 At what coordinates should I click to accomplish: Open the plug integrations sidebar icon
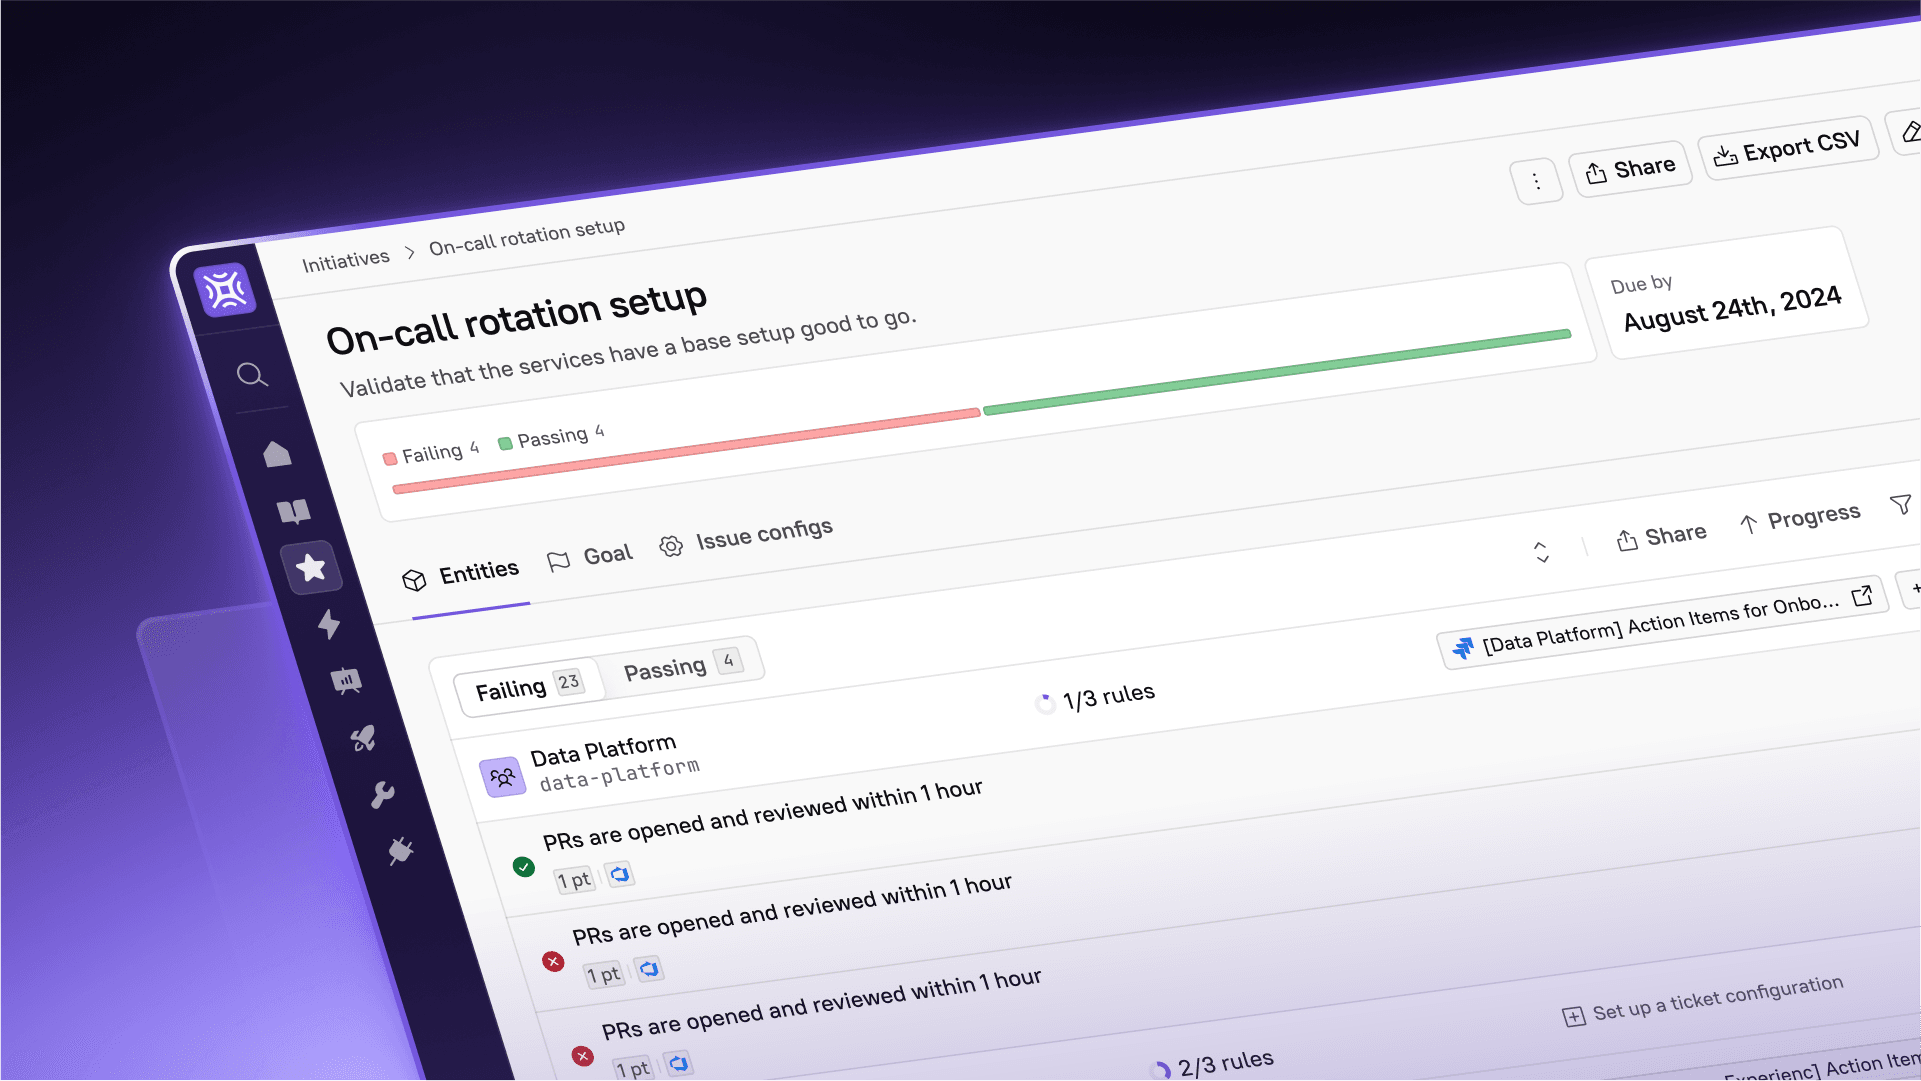[x=401, y=851]
